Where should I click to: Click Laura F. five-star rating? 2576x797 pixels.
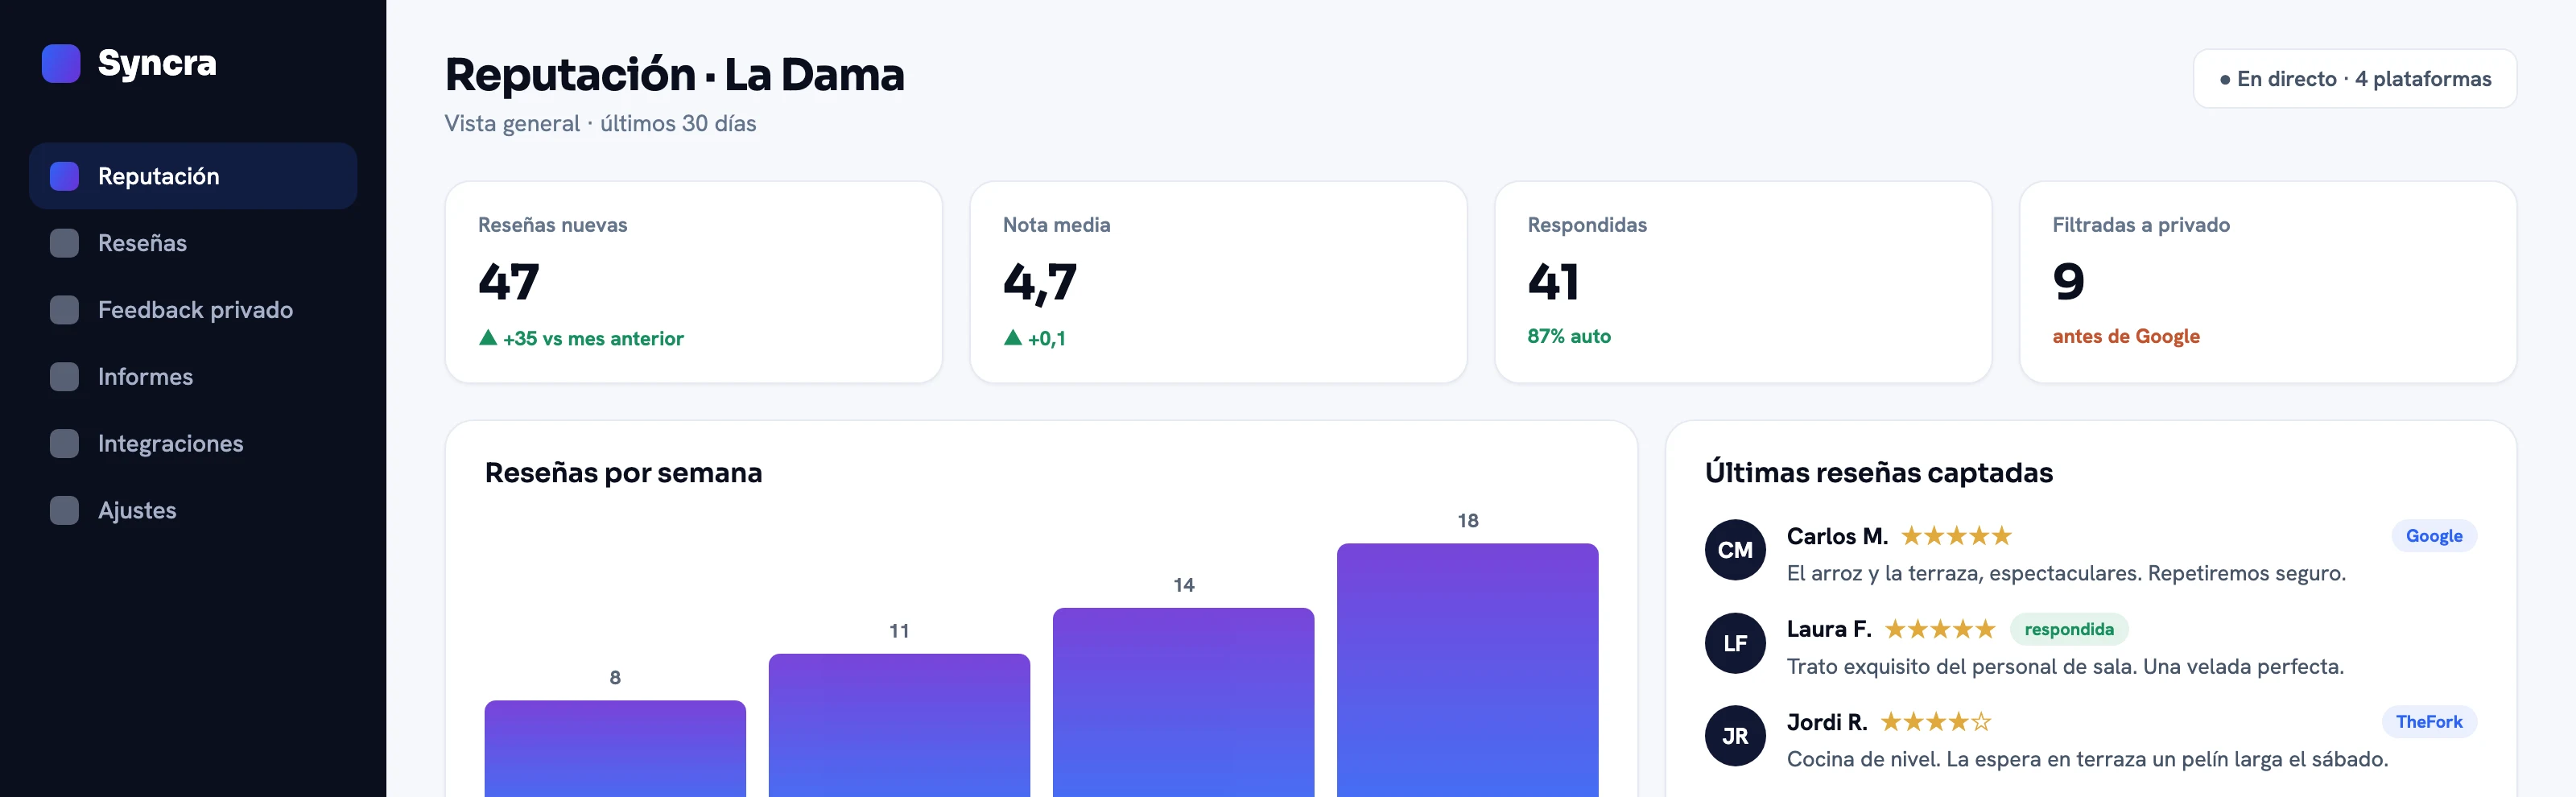[1940, 629]
